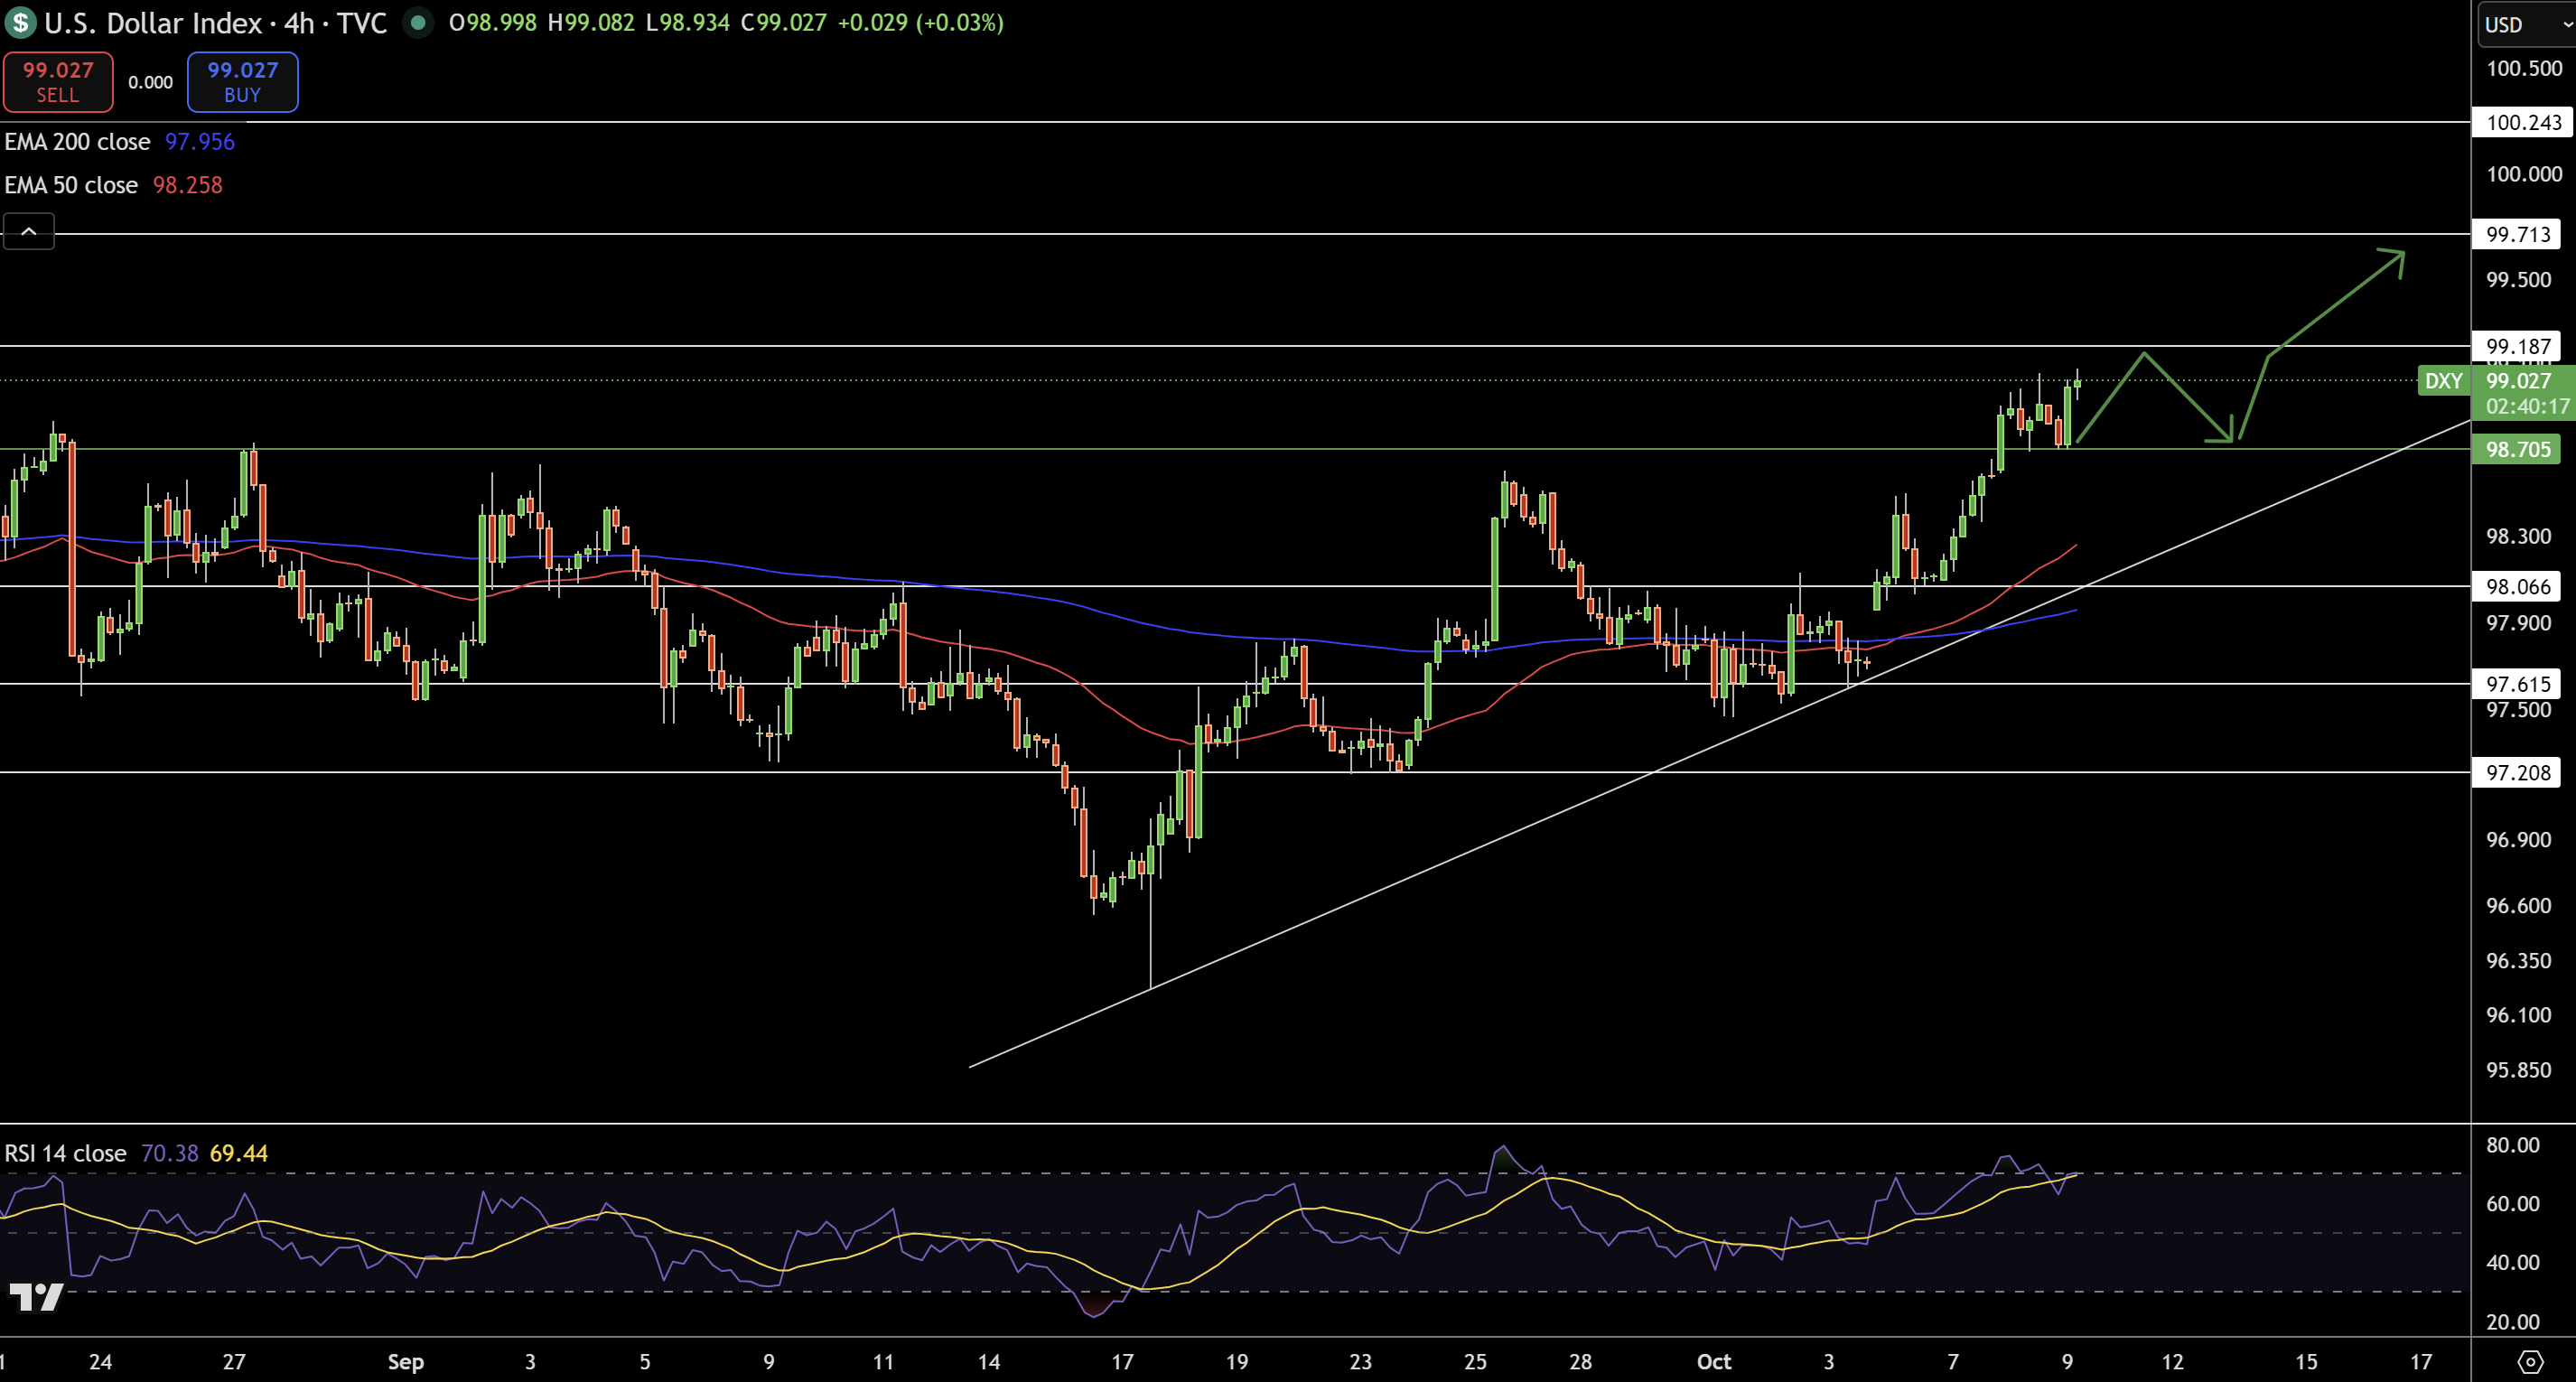The width and height of the screenshot is (2576, 1382).
Task: Open symbol search via U.S. Dollar Index title
Action: click(x=152, y=22)
